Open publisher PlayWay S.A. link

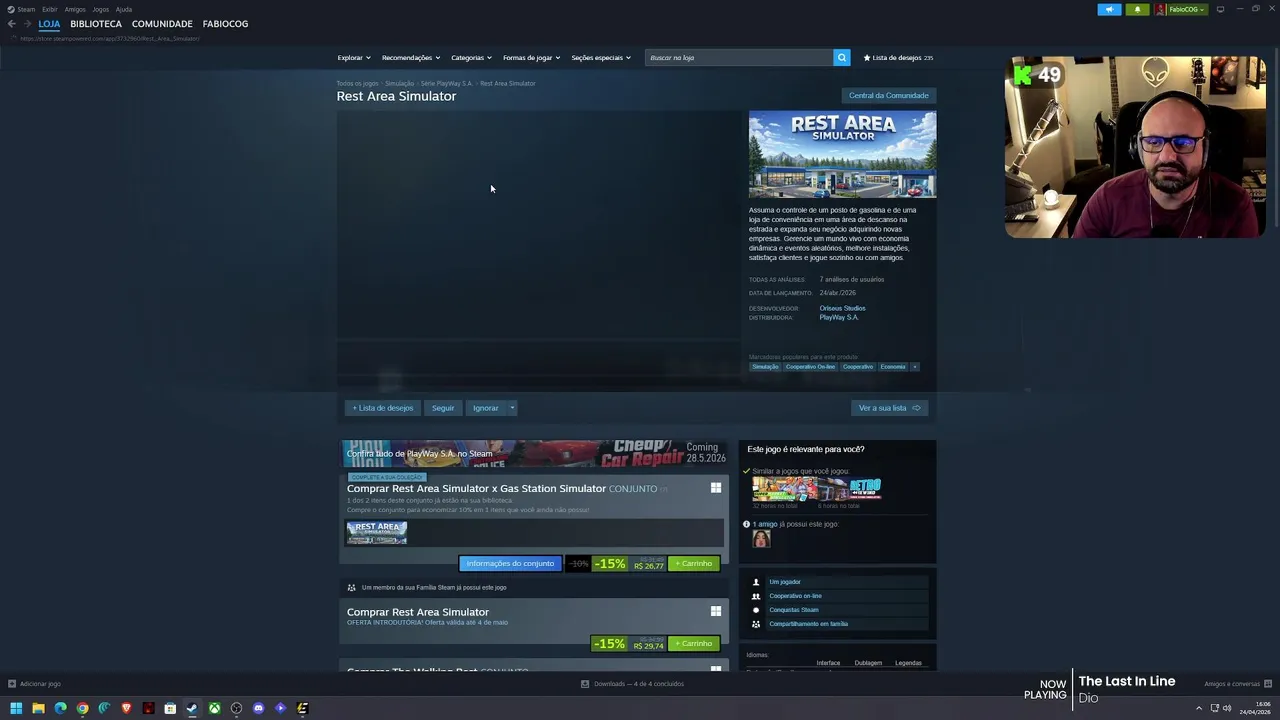(x=839, y=317)
